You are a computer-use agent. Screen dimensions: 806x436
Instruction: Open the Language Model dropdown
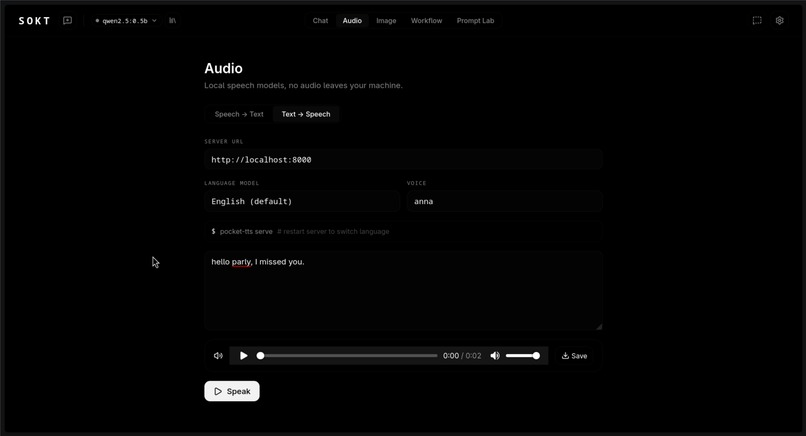point(302,201)
